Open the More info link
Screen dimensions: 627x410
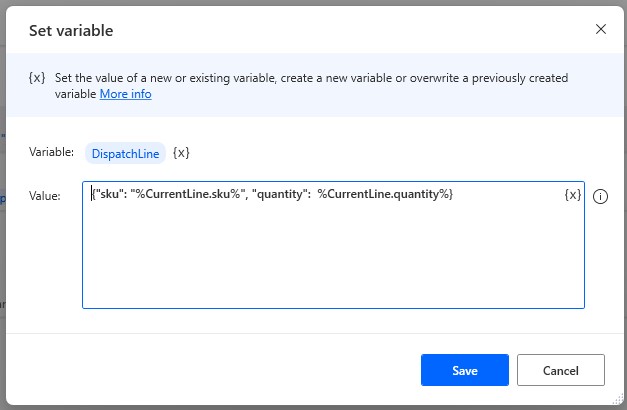coord(125,95)
